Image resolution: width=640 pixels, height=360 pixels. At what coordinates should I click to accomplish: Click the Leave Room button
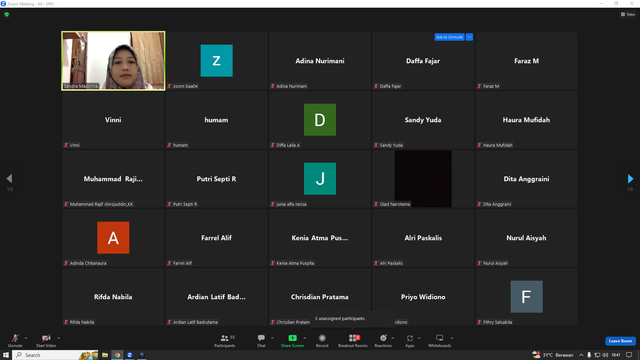(620, 341)
